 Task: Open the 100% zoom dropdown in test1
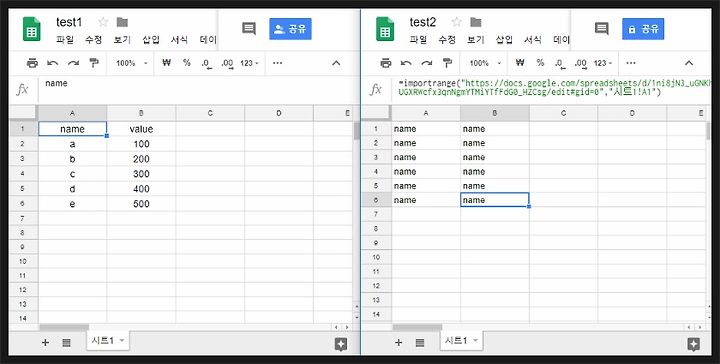(x=132, y=63)
